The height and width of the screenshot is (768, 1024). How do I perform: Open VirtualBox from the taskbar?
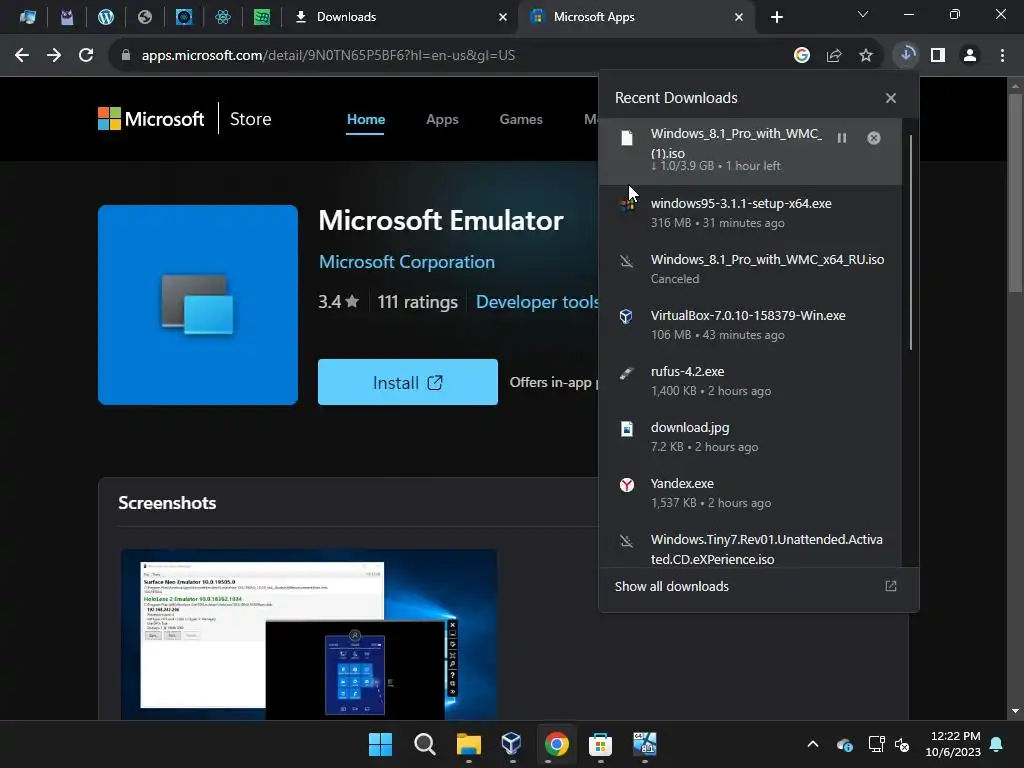pos(512,744)
